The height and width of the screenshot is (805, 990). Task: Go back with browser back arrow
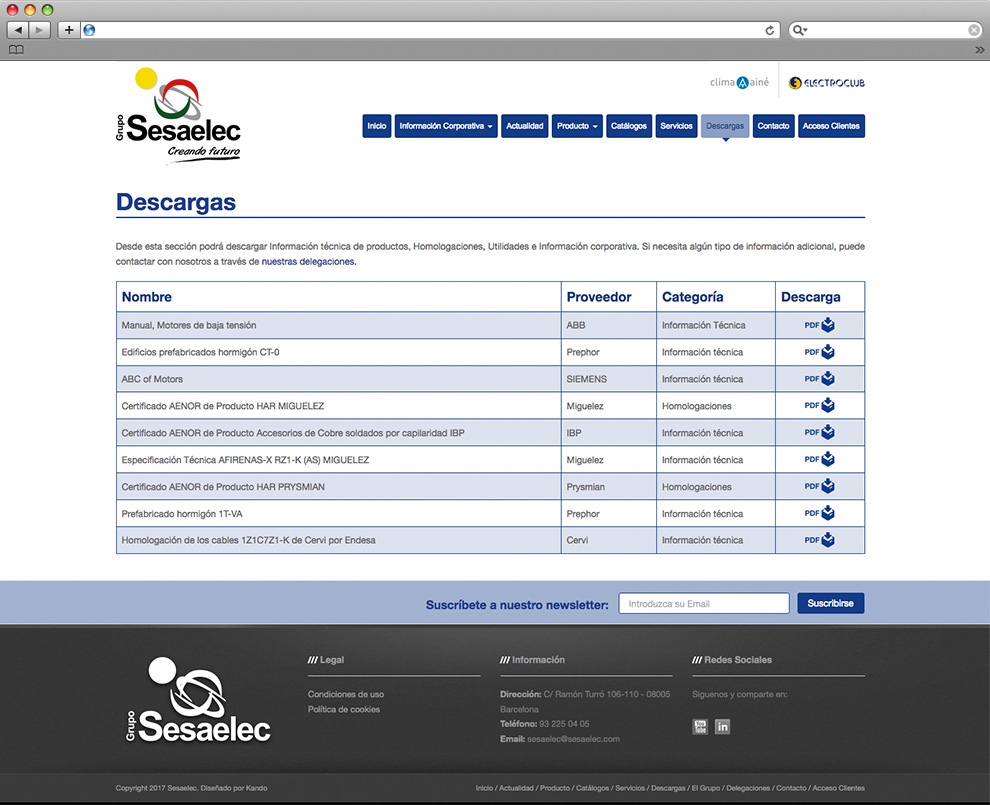click(x=19, y=30)
